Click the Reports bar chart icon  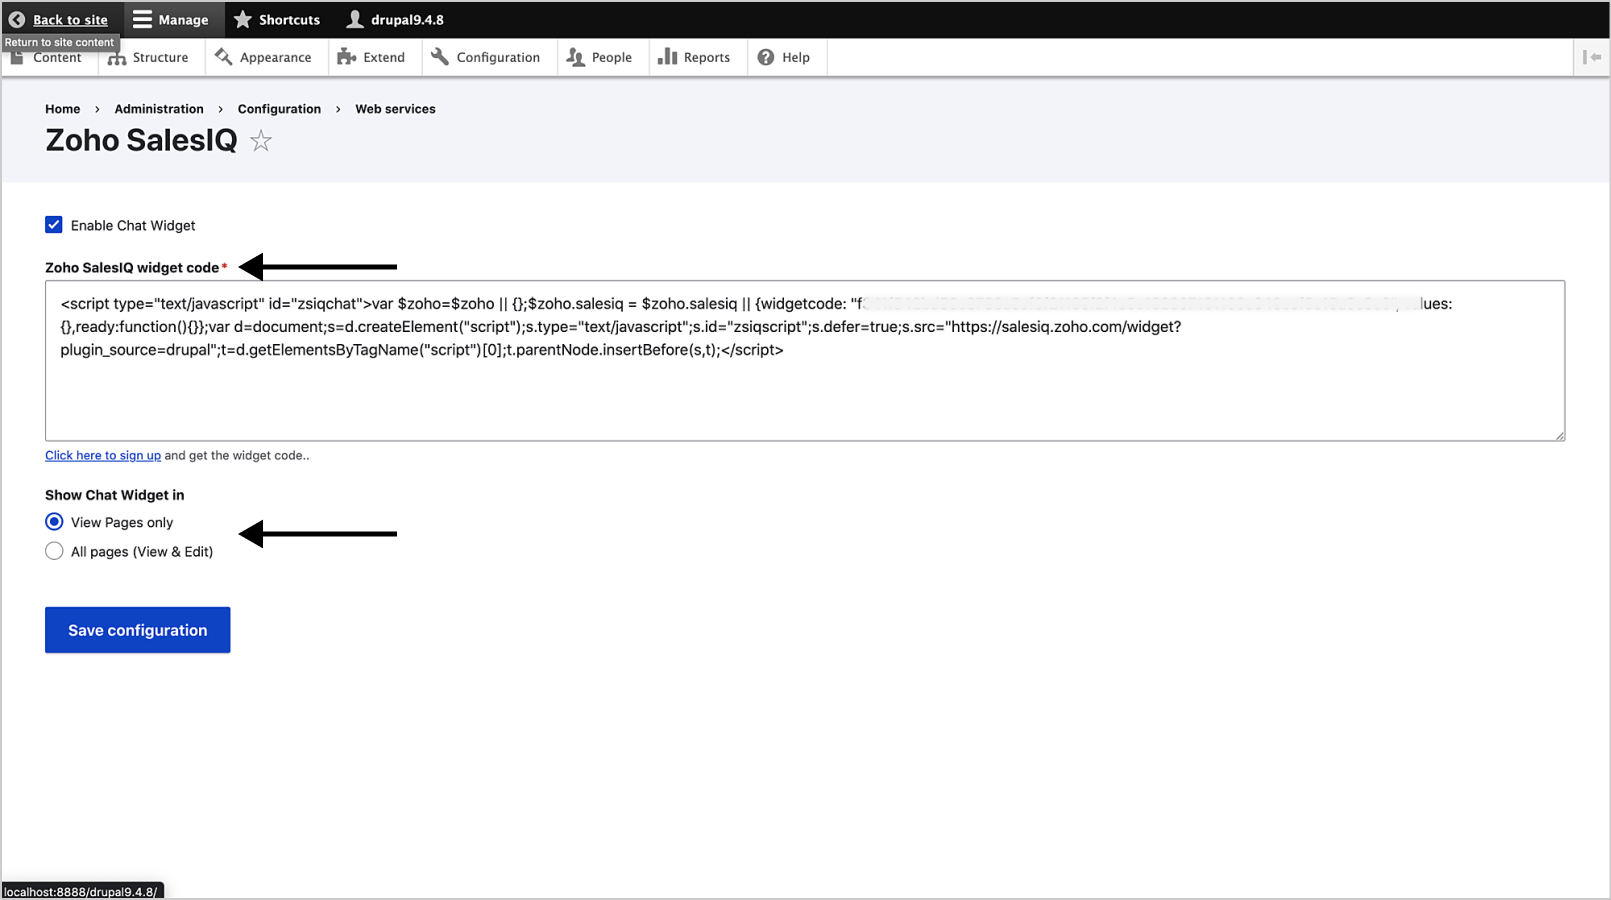[667, 57]
